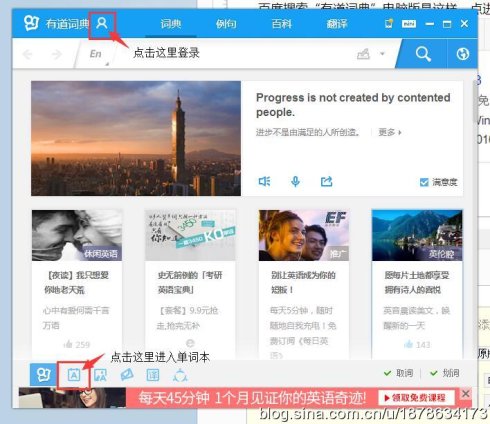This screenshot has height=424, width=490.
Task: Switch to mini mode
Action: click(x=409, y=24)
